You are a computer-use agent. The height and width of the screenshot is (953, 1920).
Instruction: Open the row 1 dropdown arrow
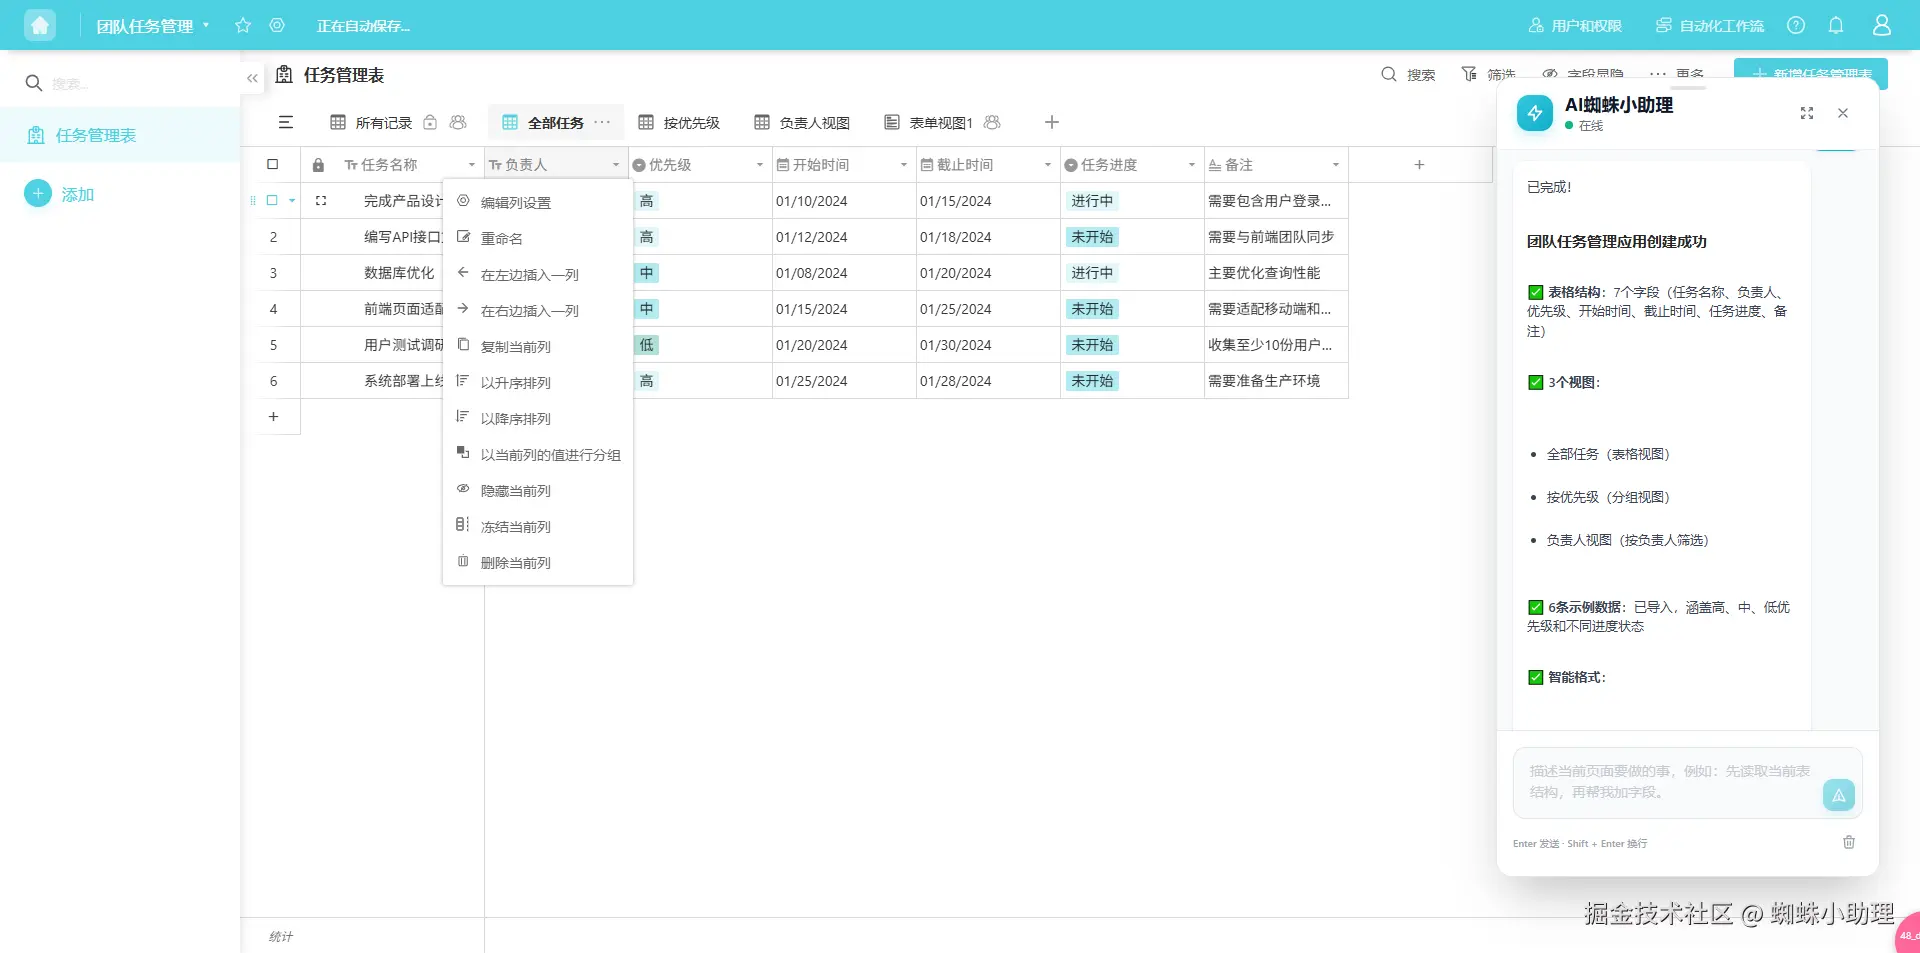[292, 201]
